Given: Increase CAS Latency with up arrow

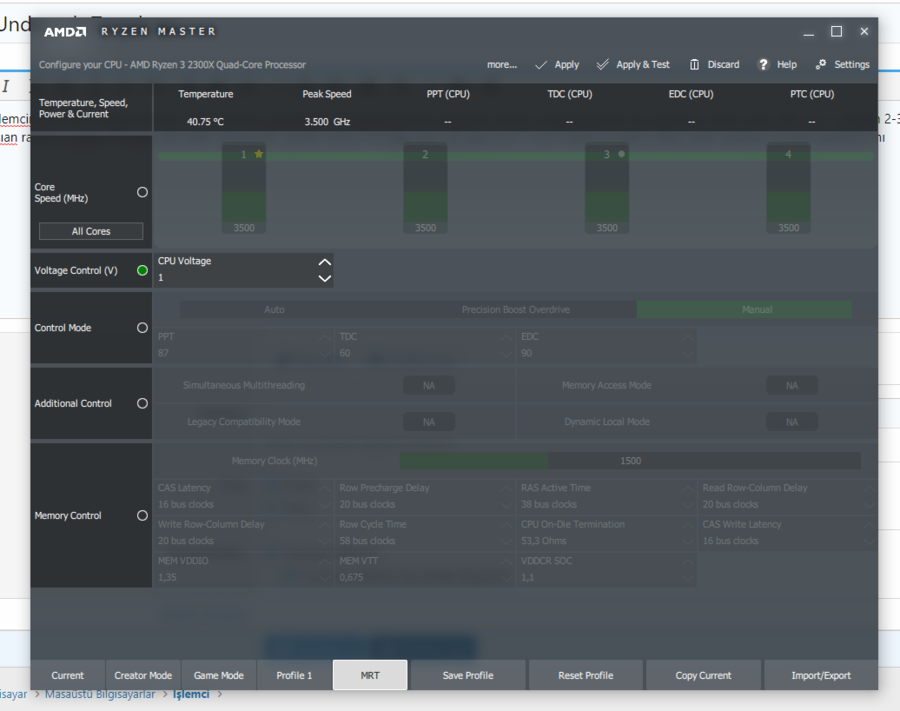Looking at the screenshot, I should 324,489.
